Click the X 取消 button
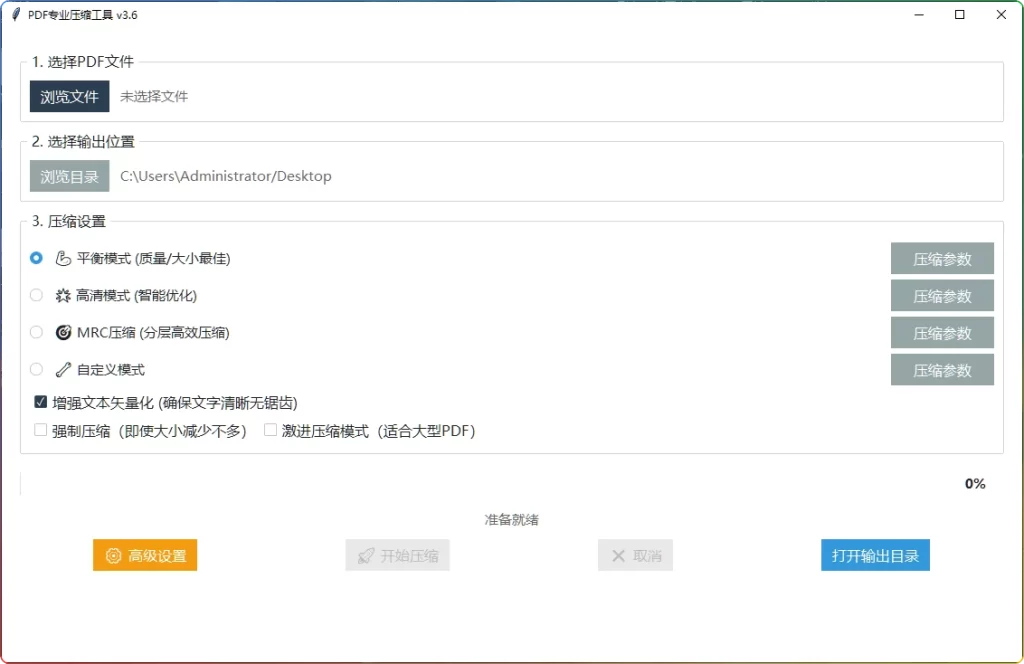Screen dimensions: 1024x664 (x=635, y=556)
